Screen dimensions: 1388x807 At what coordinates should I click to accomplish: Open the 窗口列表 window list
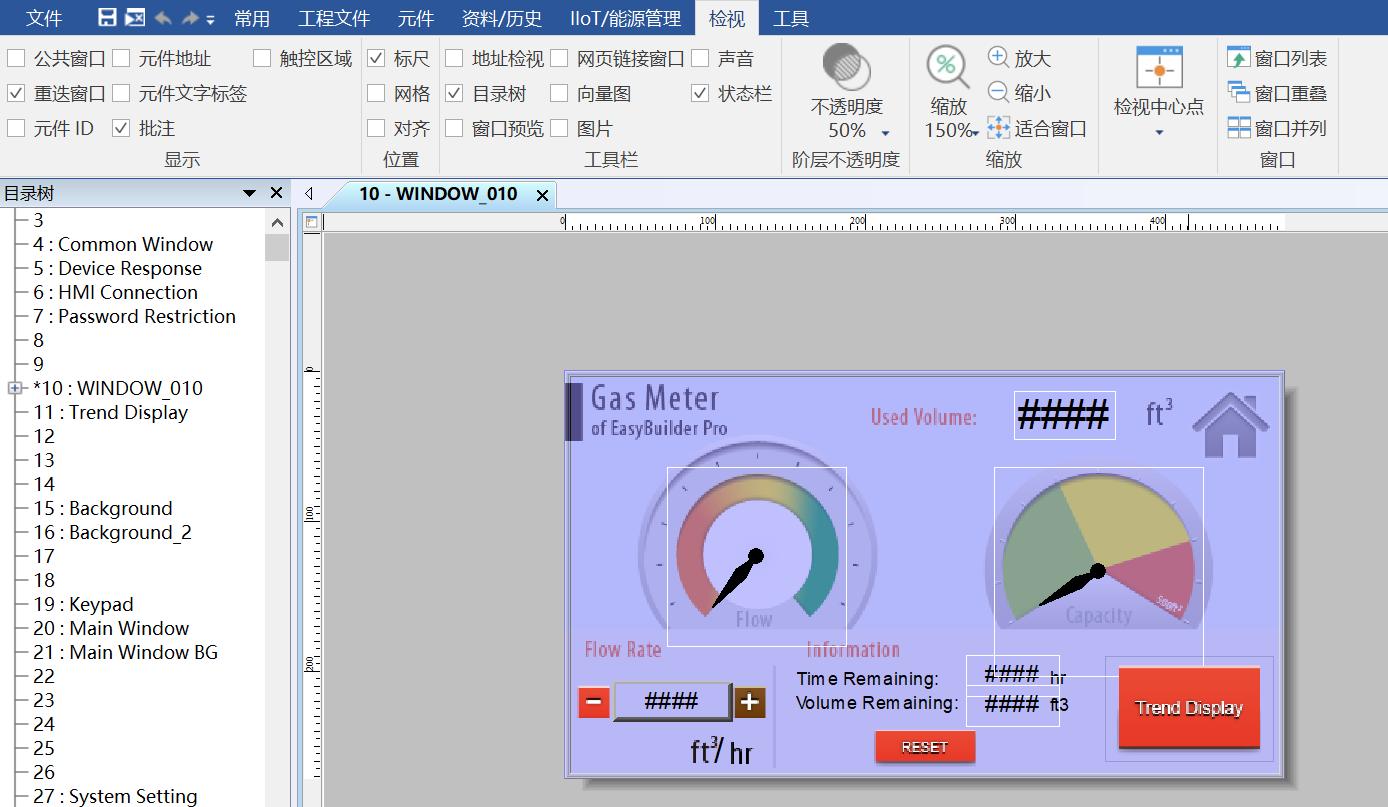click(x=1277, y=58)
